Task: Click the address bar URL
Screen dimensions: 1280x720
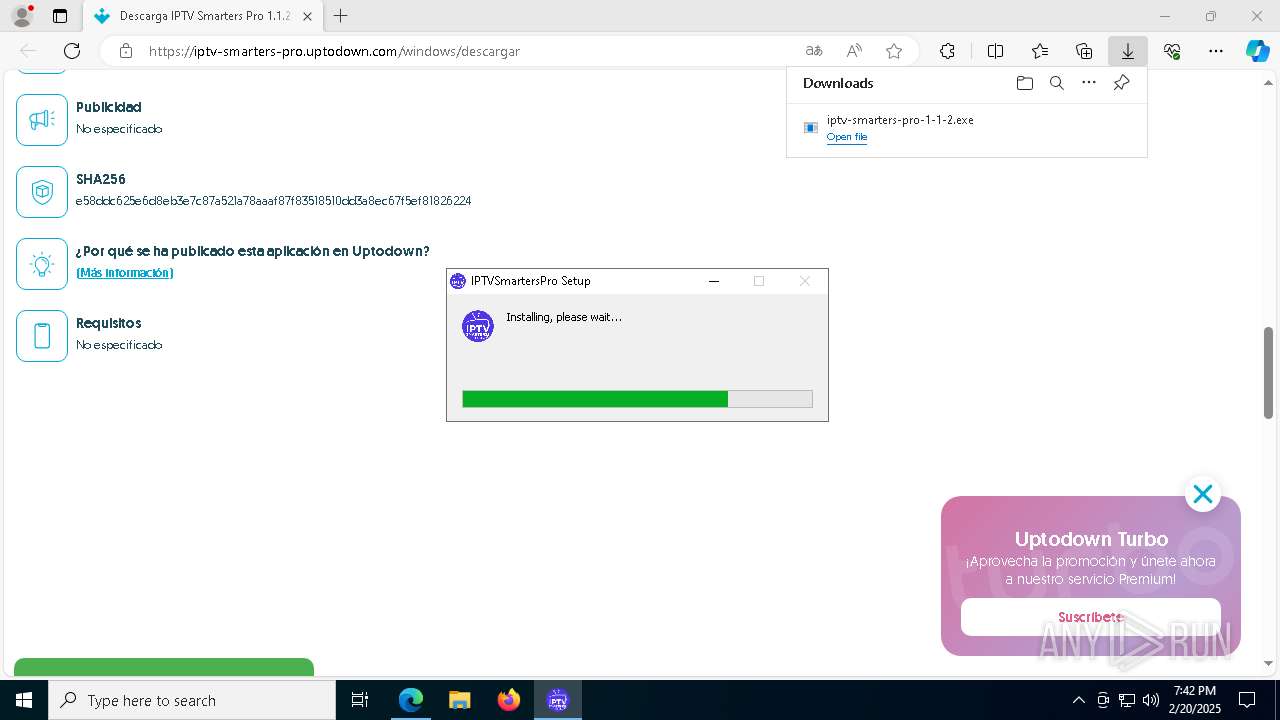Action: [x=334, y=51]
